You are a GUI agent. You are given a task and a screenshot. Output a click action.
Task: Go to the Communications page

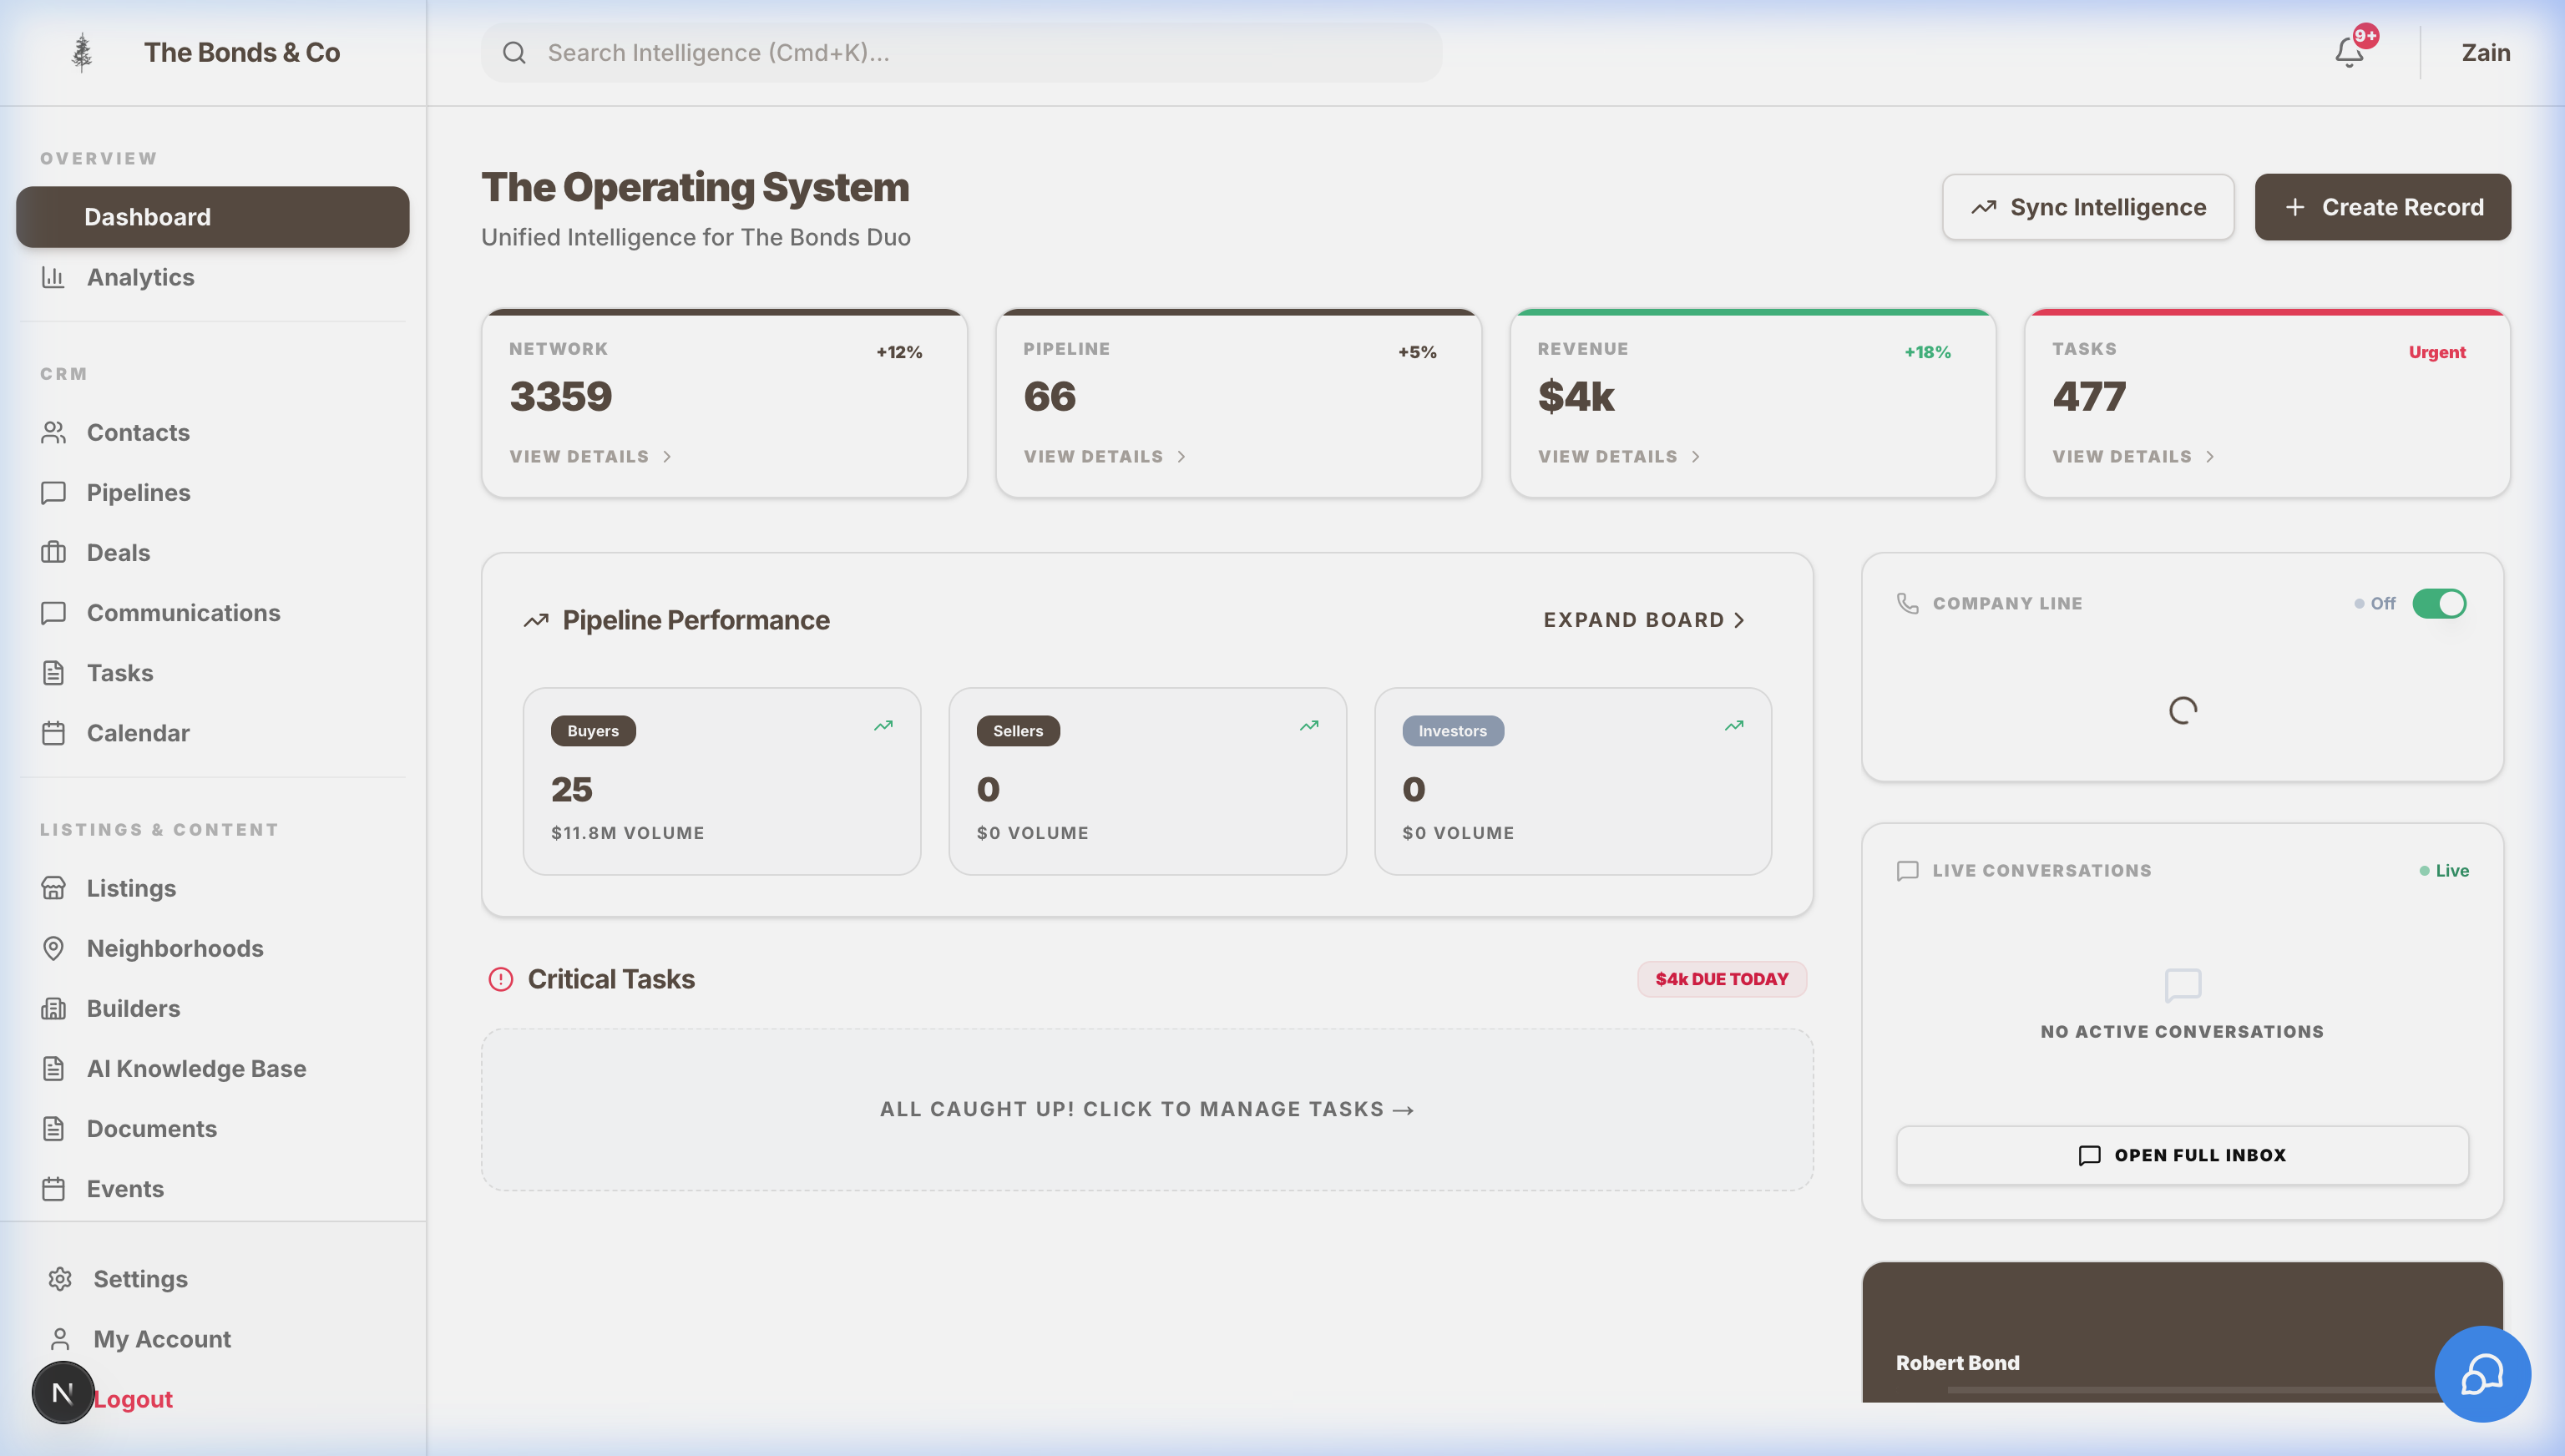pyautogui.click(x=213, y=612)
